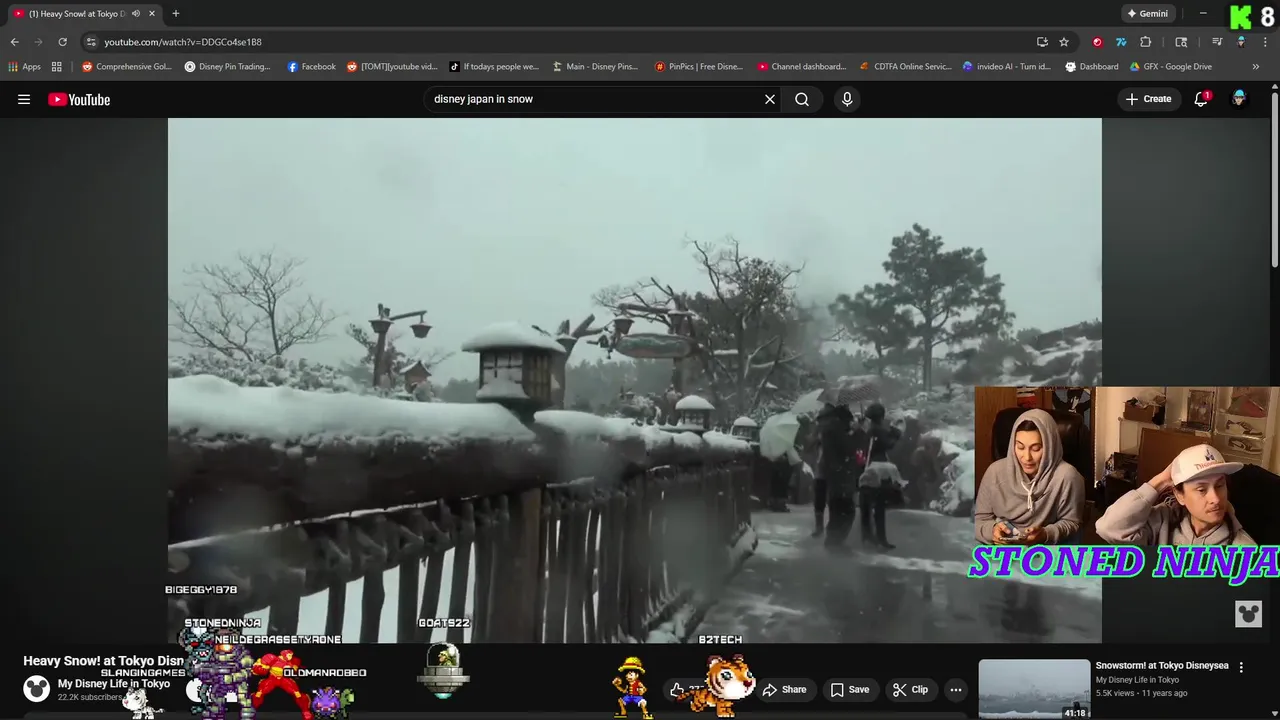Image resolution: width=1280 pixels, height=720 pixels.
Task: Reload the page
Action: pos(62,42)
